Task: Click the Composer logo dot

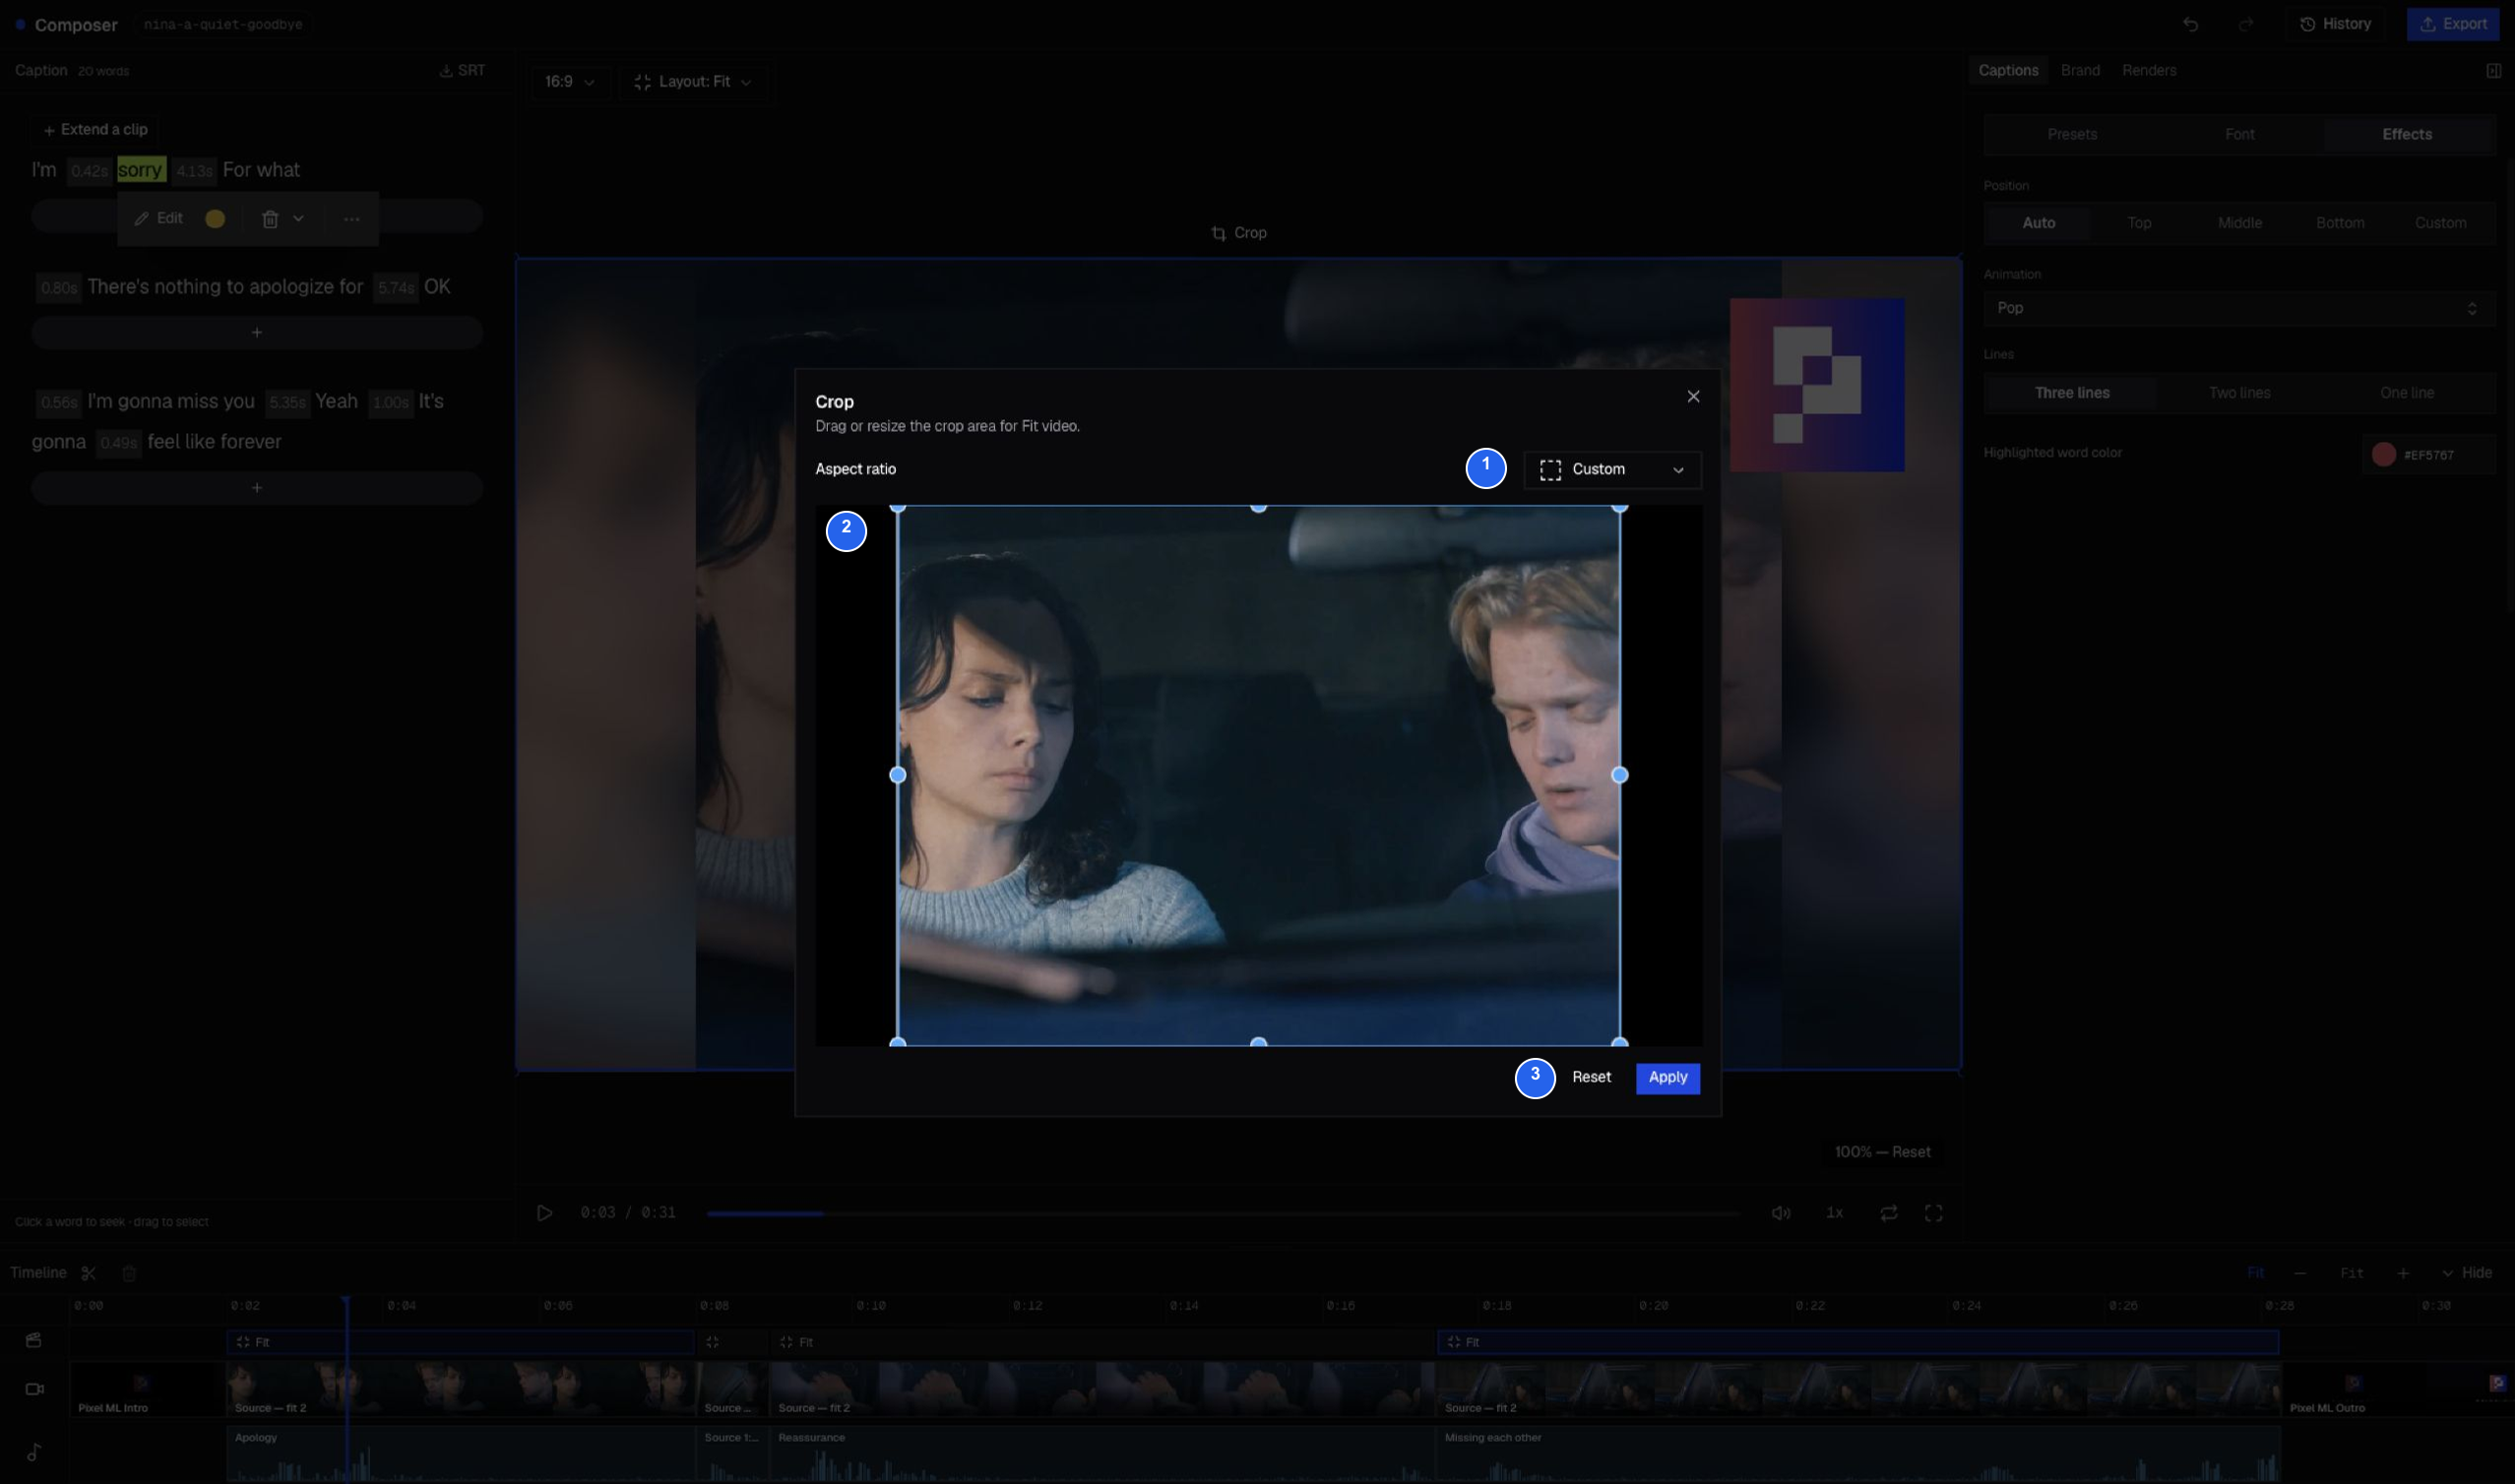Action: click(20, 24)
